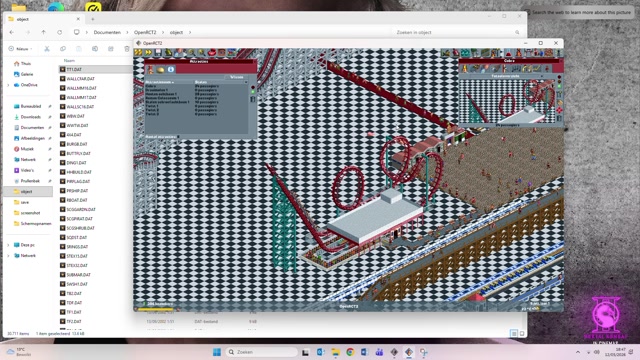The height and width of the screenshot is (360, 640).
Task: Open Cobra graphs tab
Action: click(x=537, y=69)
